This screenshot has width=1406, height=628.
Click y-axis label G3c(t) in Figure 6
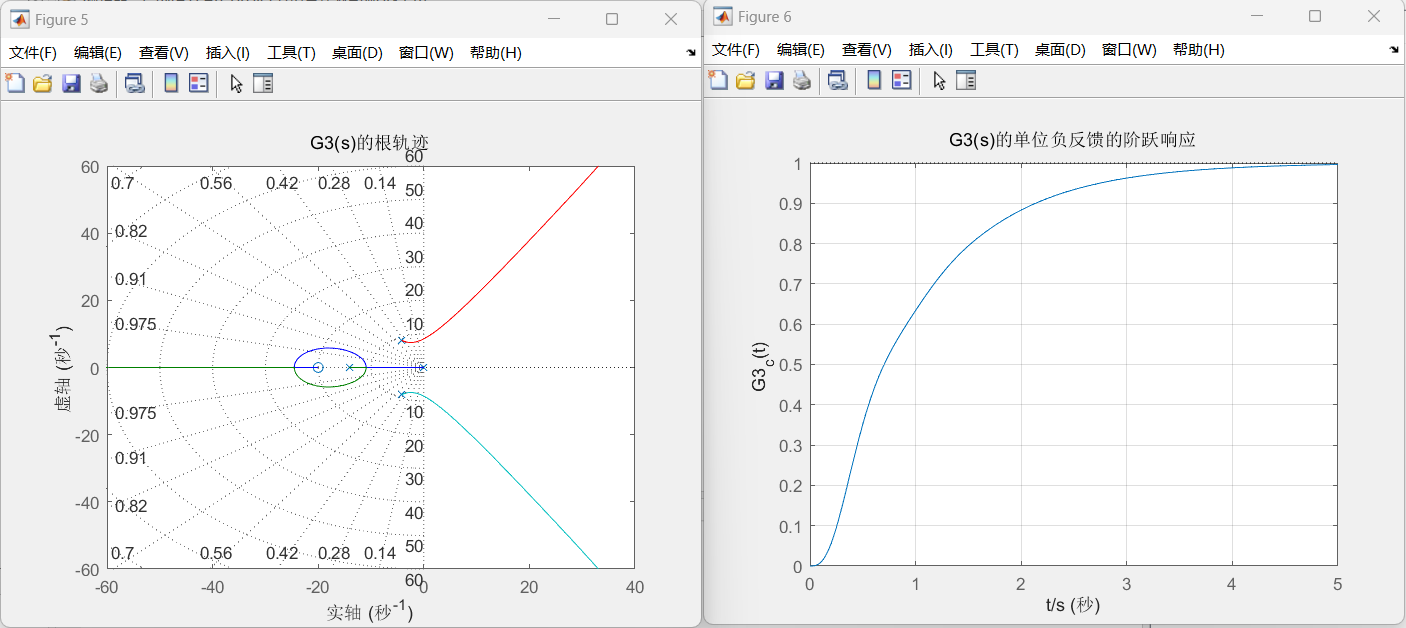(x=761, y=366)
